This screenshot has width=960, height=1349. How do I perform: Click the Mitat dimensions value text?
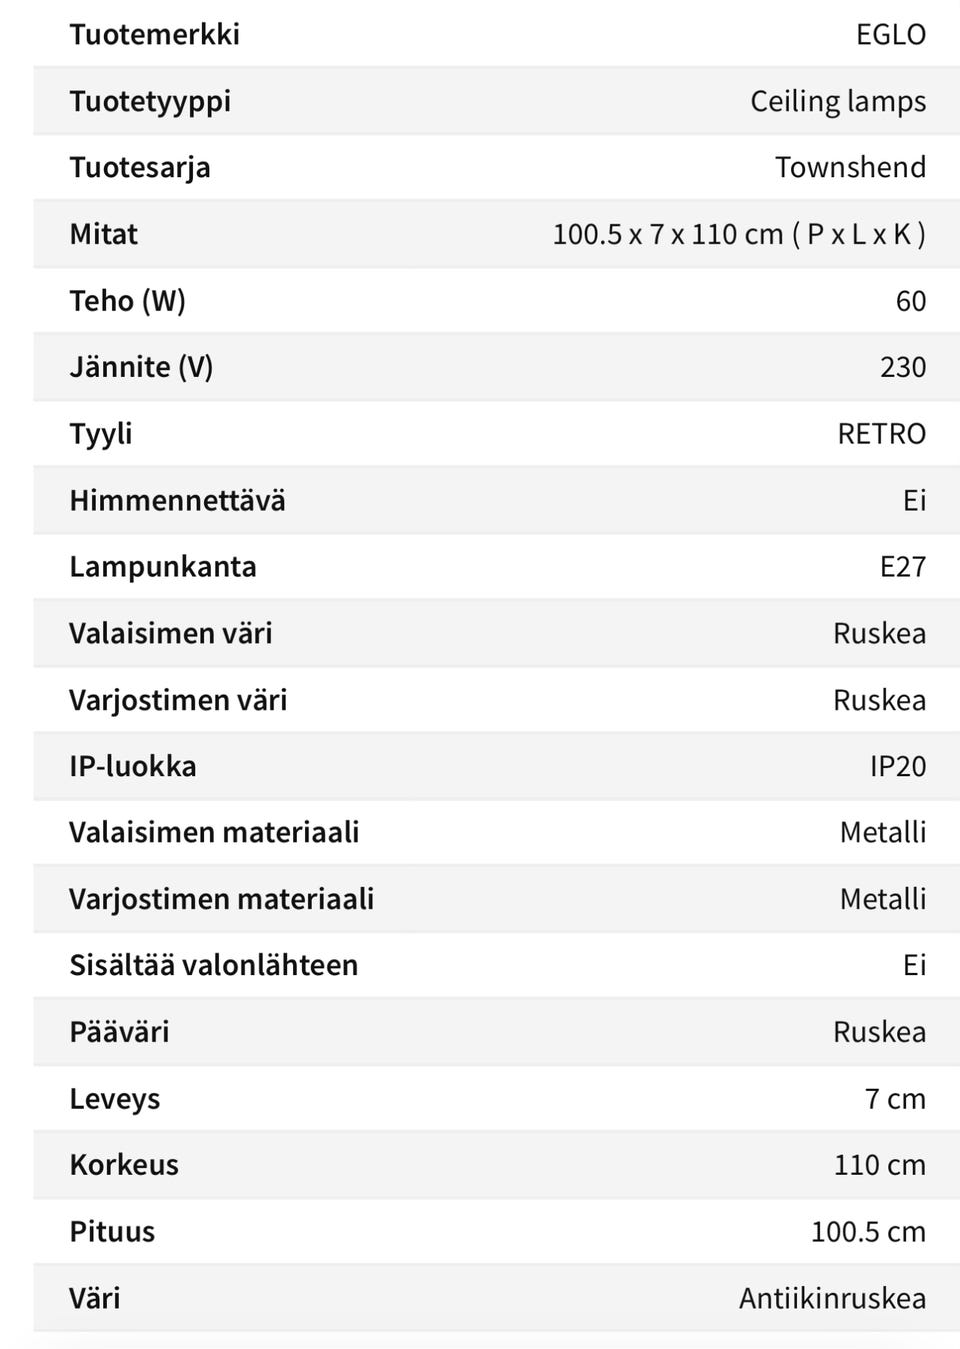[x=738, y=234]
